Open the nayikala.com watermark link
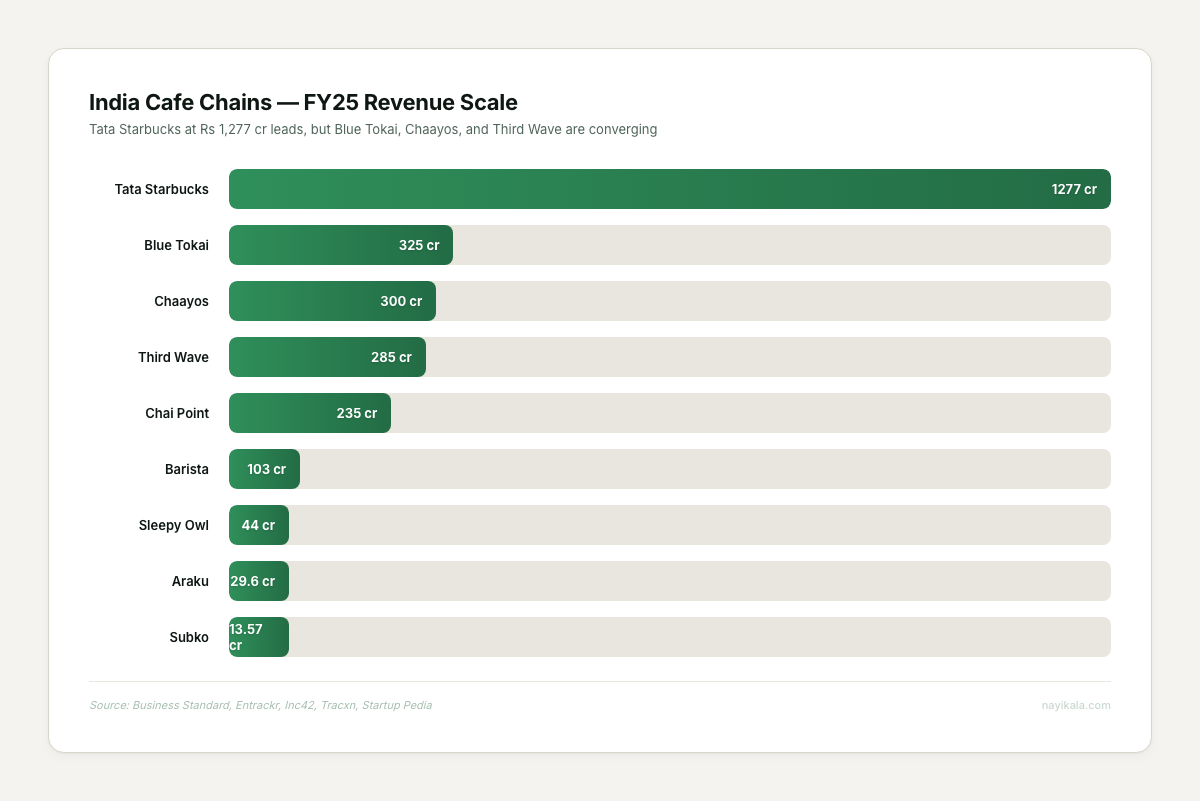Image resolution: width=1200 pixels, height=801 pixels. coord(1076,705)
